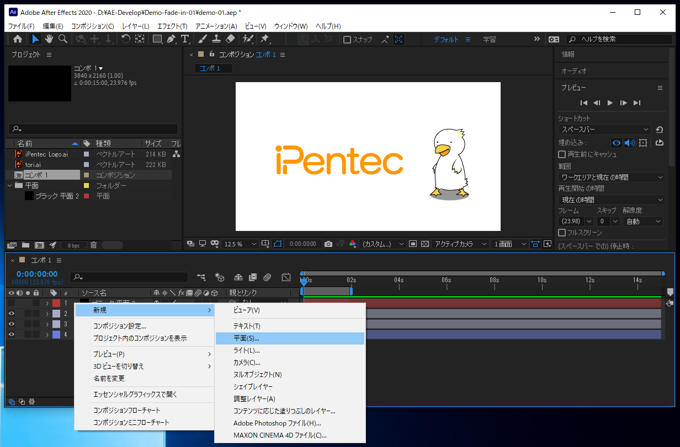Screen dimensions: 680x447
Task: Jump to last frame in Preview panel
Action: (637, 103)
